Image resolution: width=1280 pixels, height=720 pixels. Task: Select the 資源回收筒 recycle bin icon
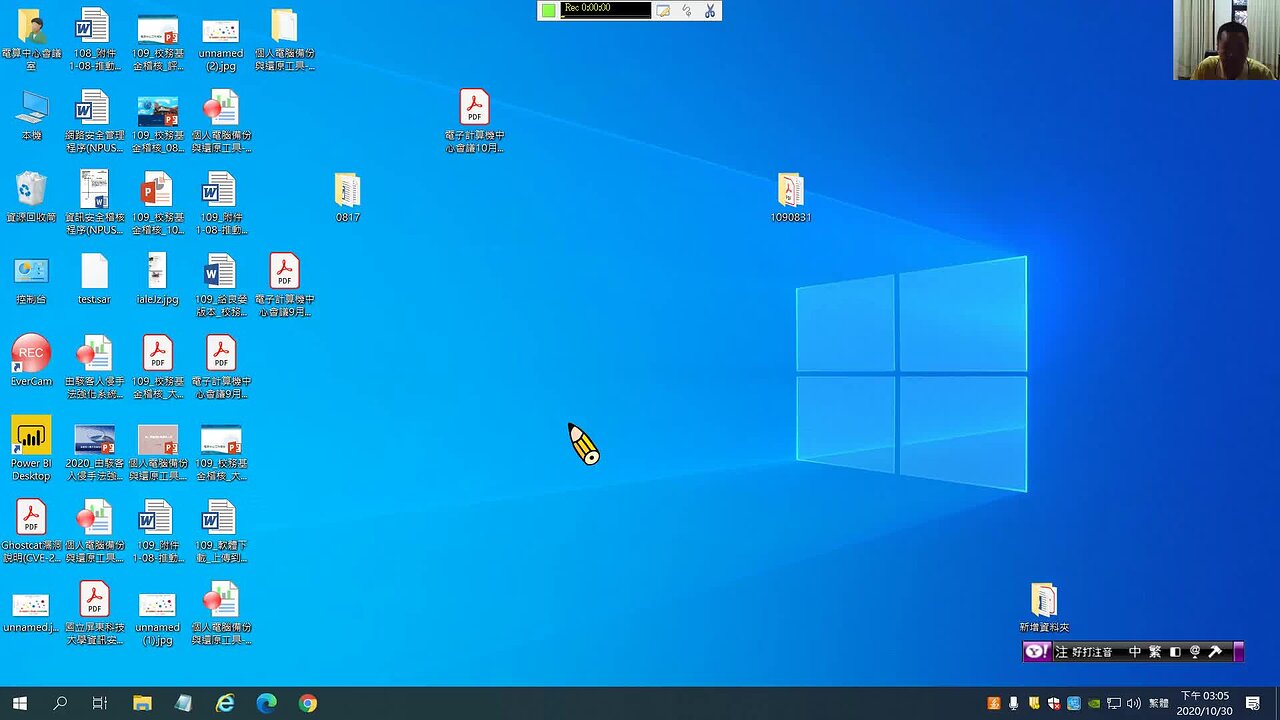click(31, 196)
